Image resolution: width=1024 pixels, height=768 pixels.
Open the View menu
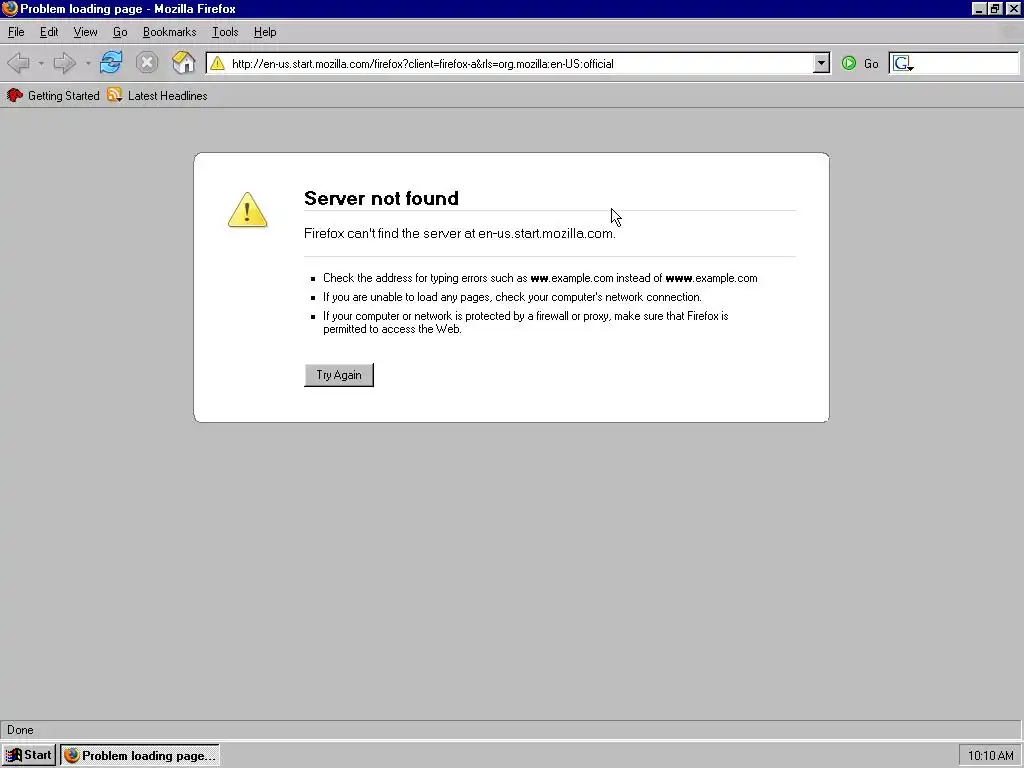(86, 32)
